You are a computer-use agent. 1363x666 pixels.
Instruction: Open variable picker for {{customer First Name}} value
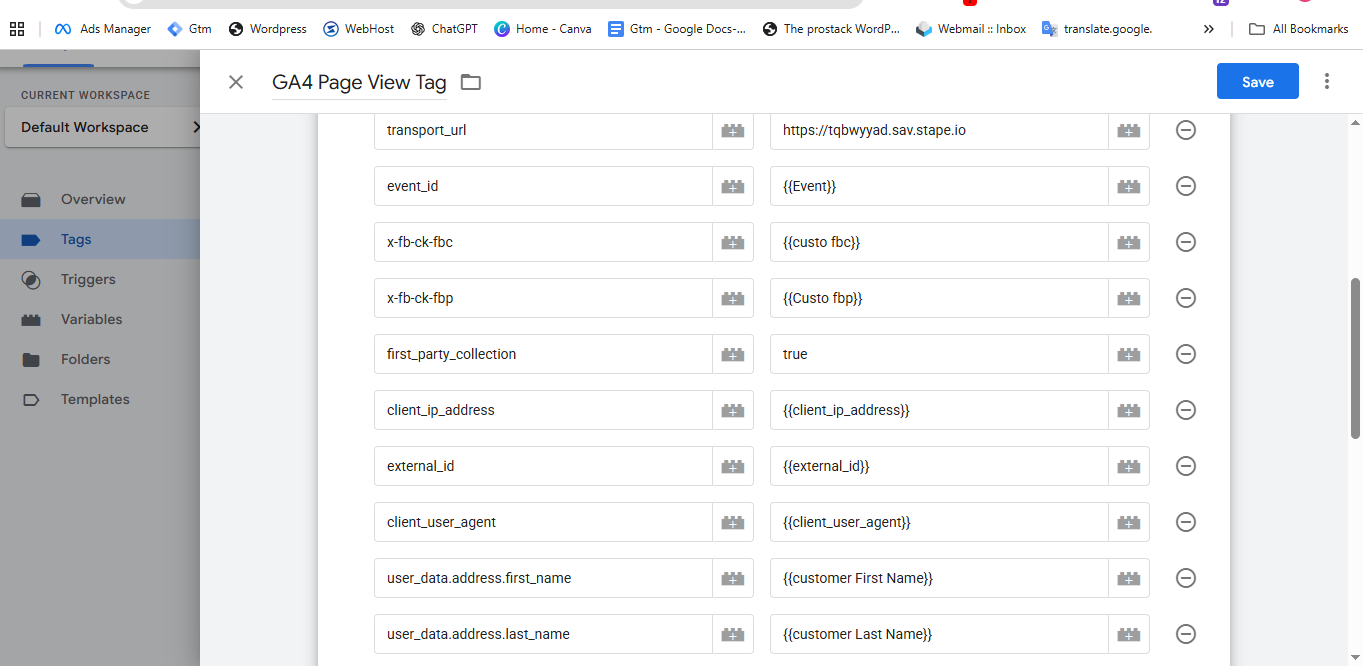(1128, 578)
